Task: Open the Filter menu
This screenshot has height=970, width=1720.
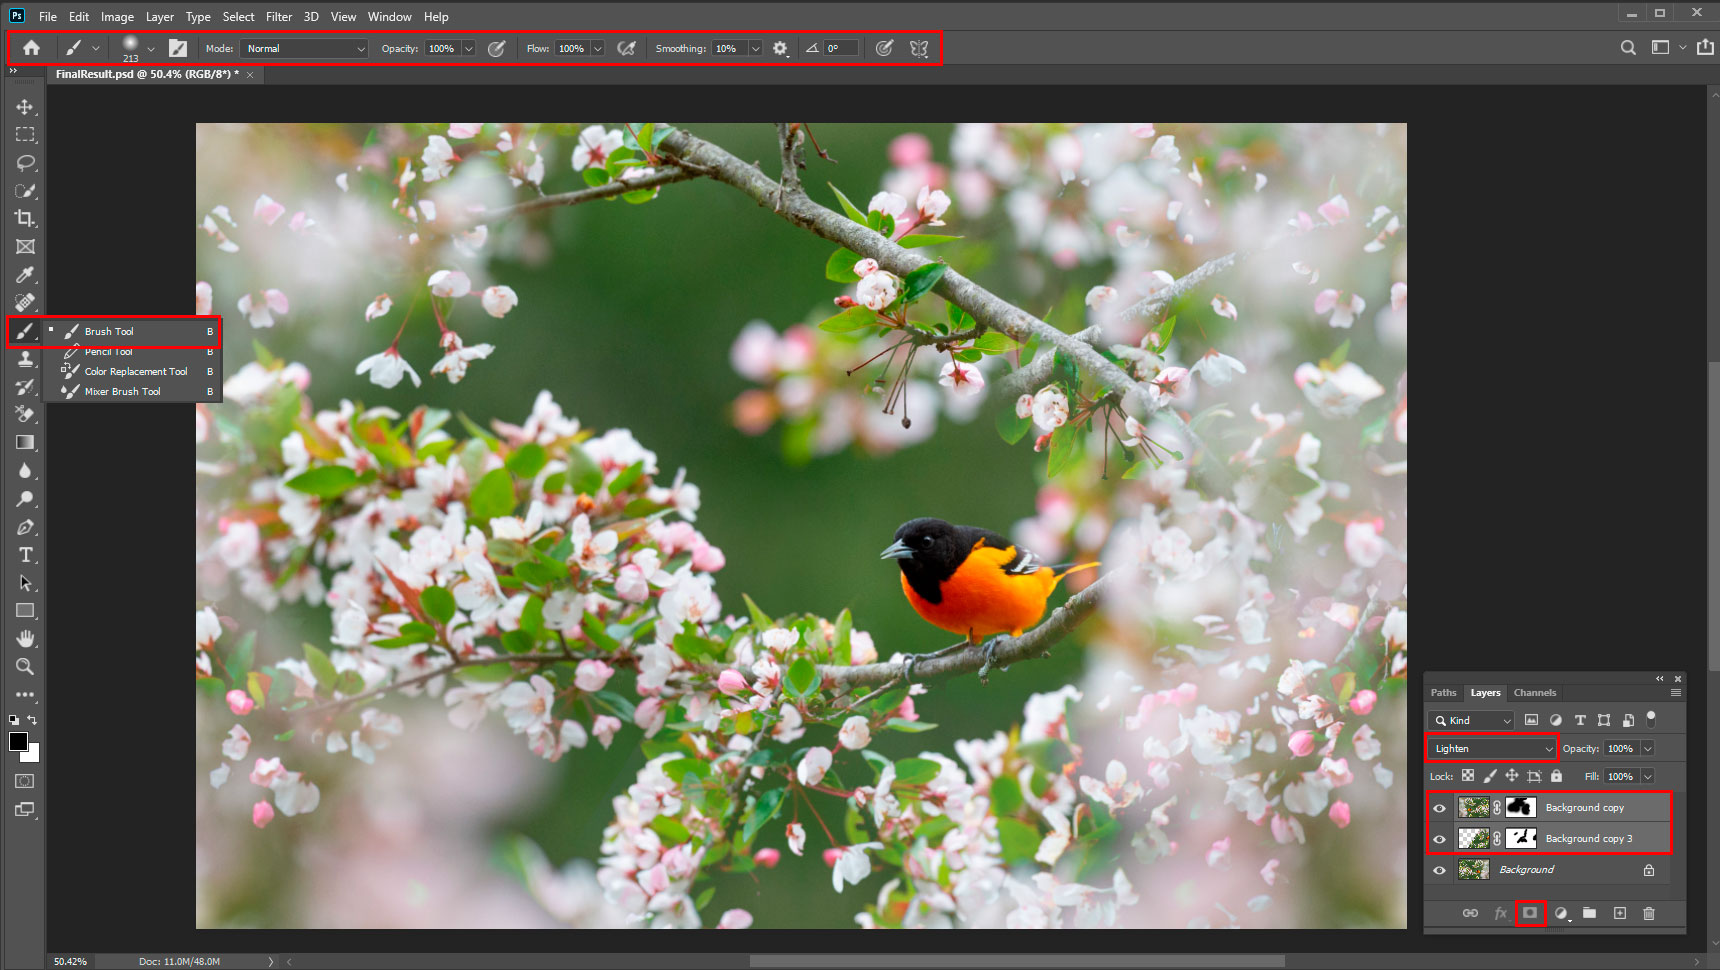Action: pos(278,17)
